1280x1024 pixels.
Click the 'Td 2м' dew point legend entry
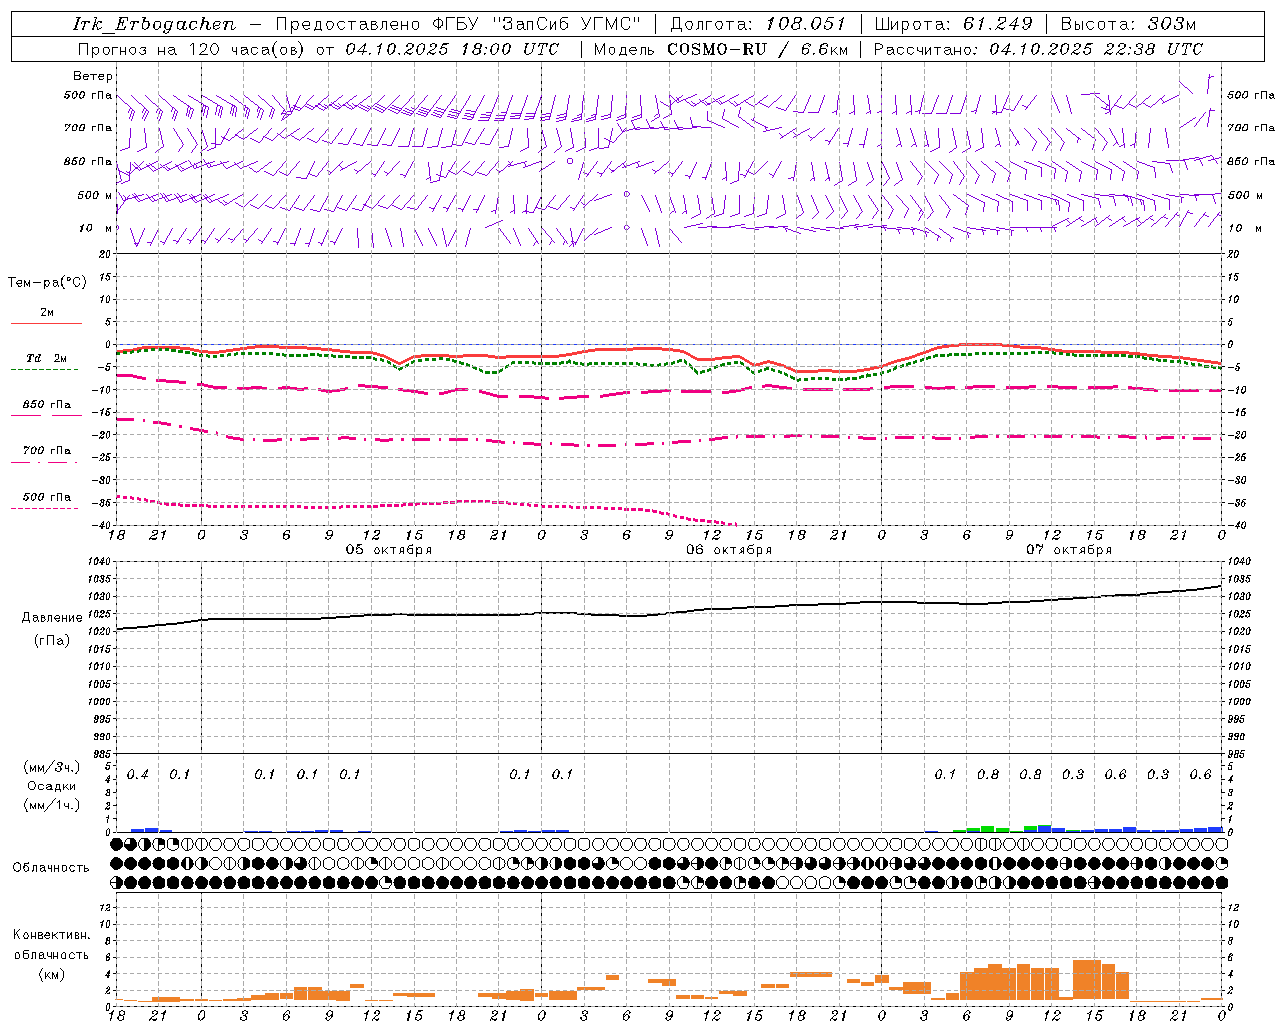click(x=47, y=358)
